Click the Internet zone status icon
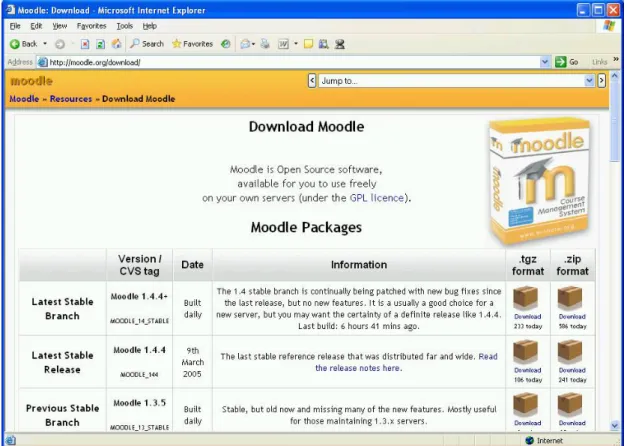This screenshot has height=446, width=627. point(529,440)
